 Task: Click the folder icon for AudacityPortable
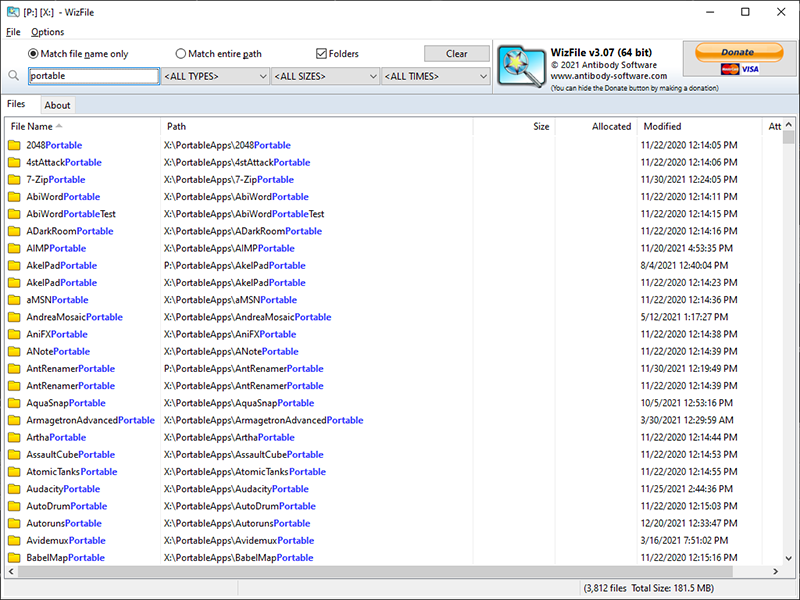(x=14, y=489)
